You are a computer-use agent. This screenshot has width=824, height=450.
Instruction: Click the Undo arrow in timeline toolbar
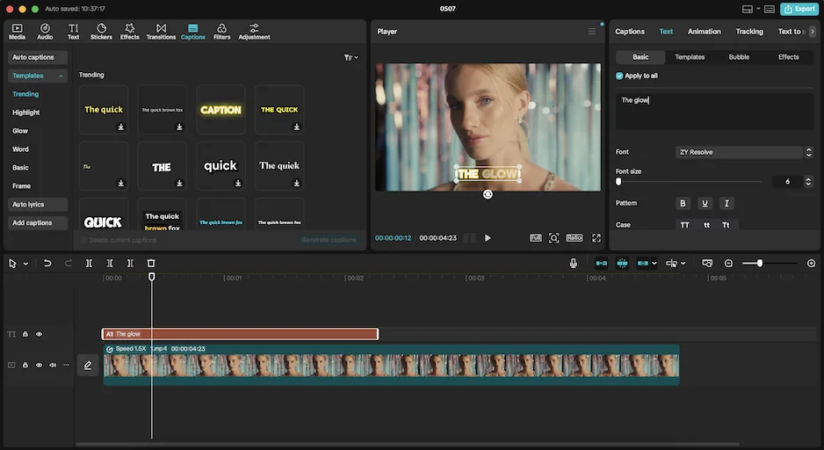47,263
